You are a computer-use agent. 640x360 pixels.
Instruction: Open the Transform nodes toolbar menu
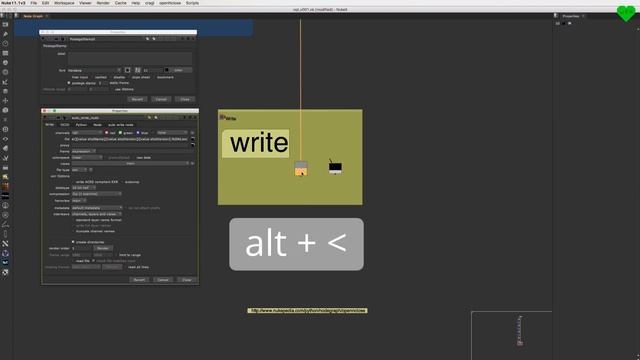5,100
